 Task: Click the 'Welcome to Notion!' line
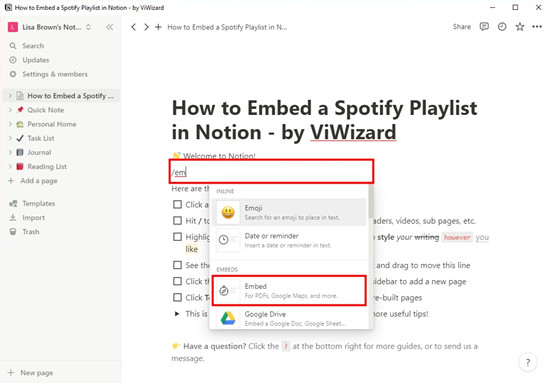tap(219, 156)
